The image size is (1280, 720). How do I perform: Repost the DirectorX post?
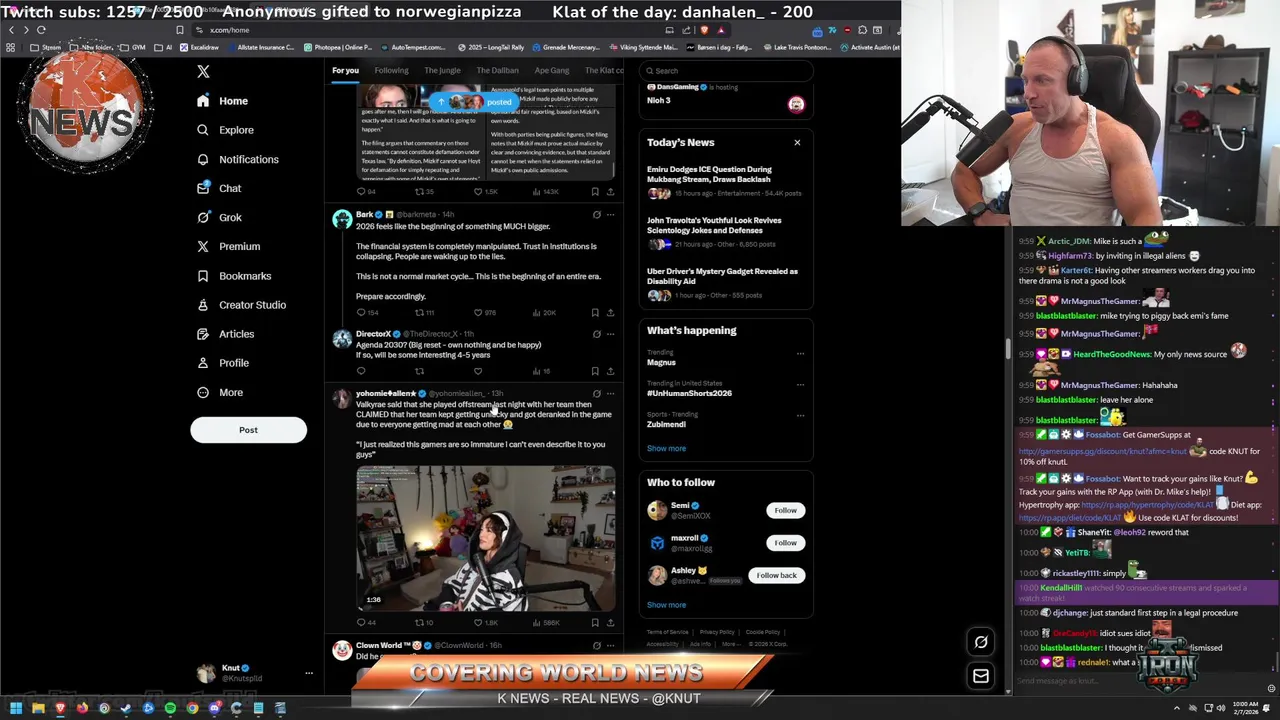point(419,371)
